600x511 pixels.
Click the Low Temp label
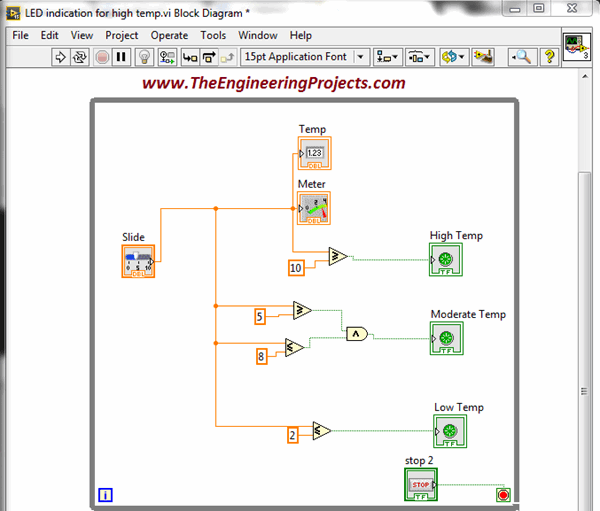(459, 407)
